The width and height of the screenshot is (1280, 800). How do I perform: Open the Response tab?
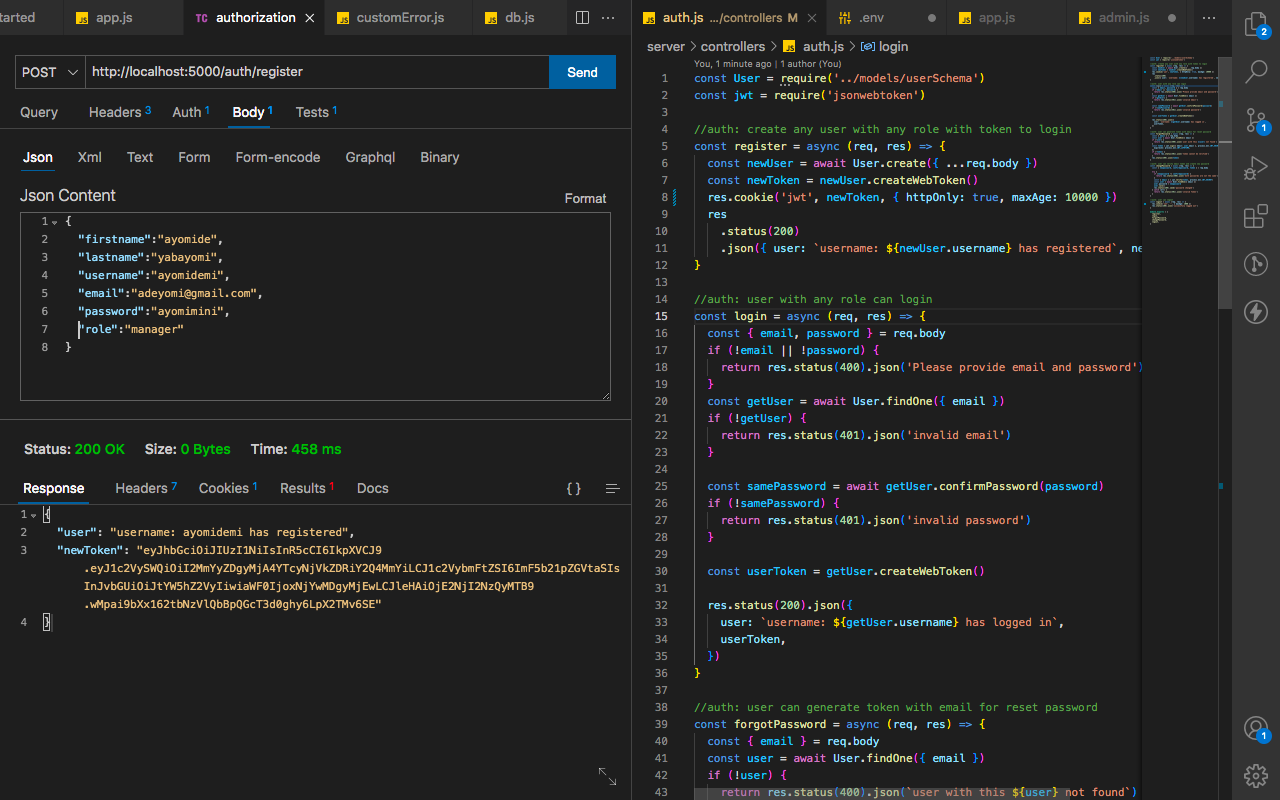[x=54, y=488]
